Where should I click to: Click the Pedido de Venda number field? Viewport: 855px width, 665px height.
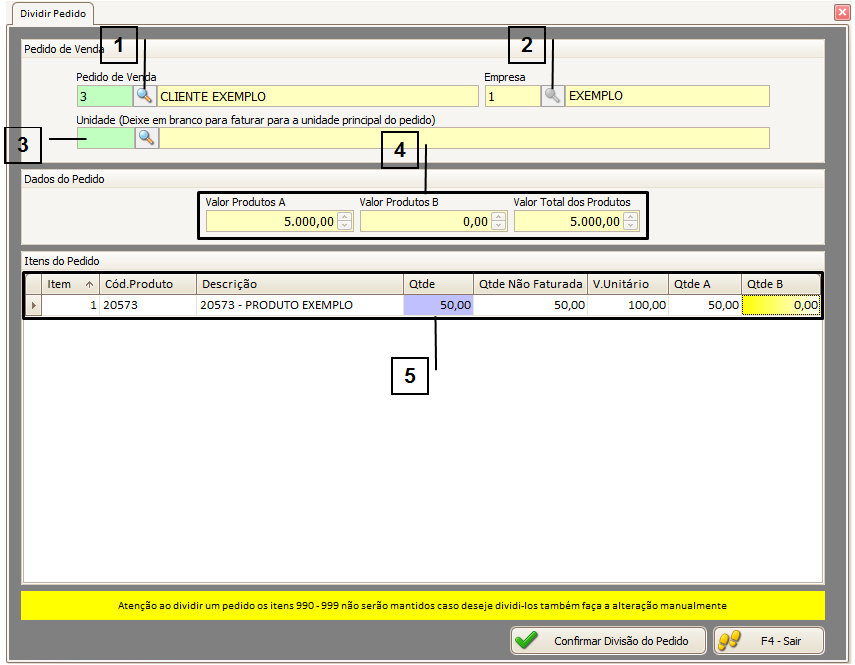pos(104,96)
